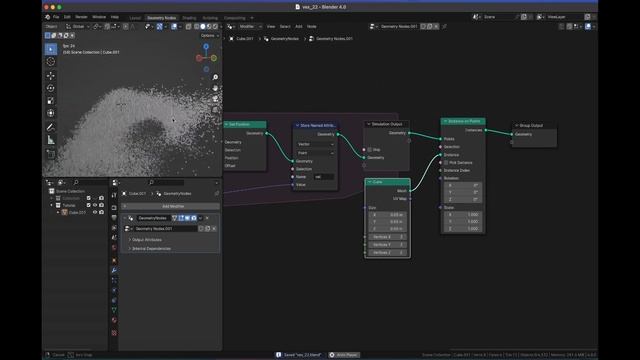
Task: Open the Render menu
Action: 81,17
